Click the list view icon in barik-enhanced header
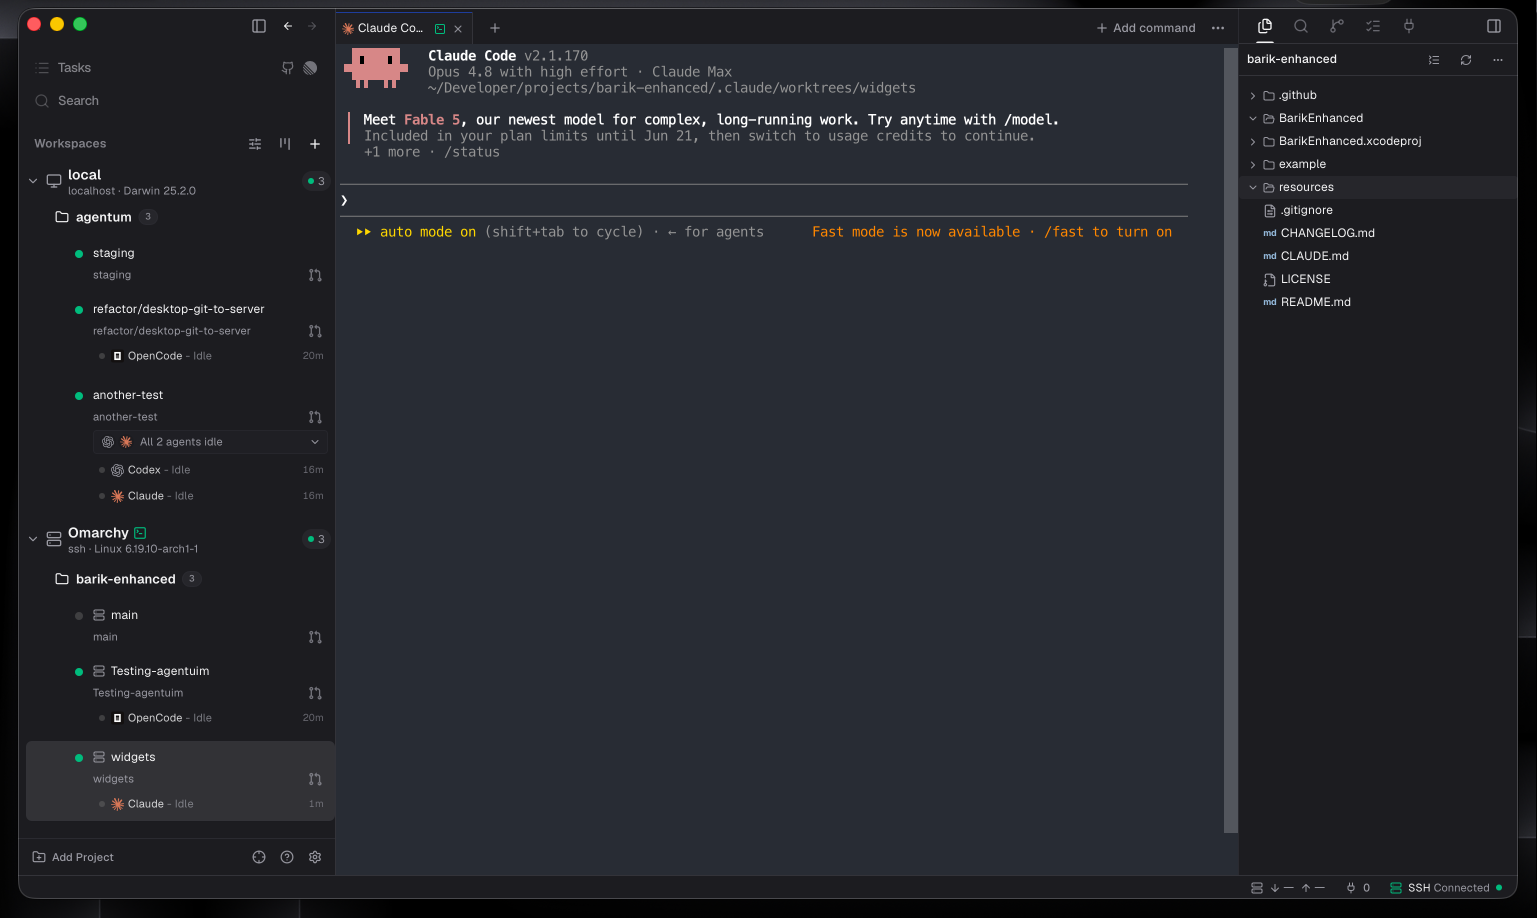The height and width of the screenshot is (918, 1537). tap(1434, 60)
